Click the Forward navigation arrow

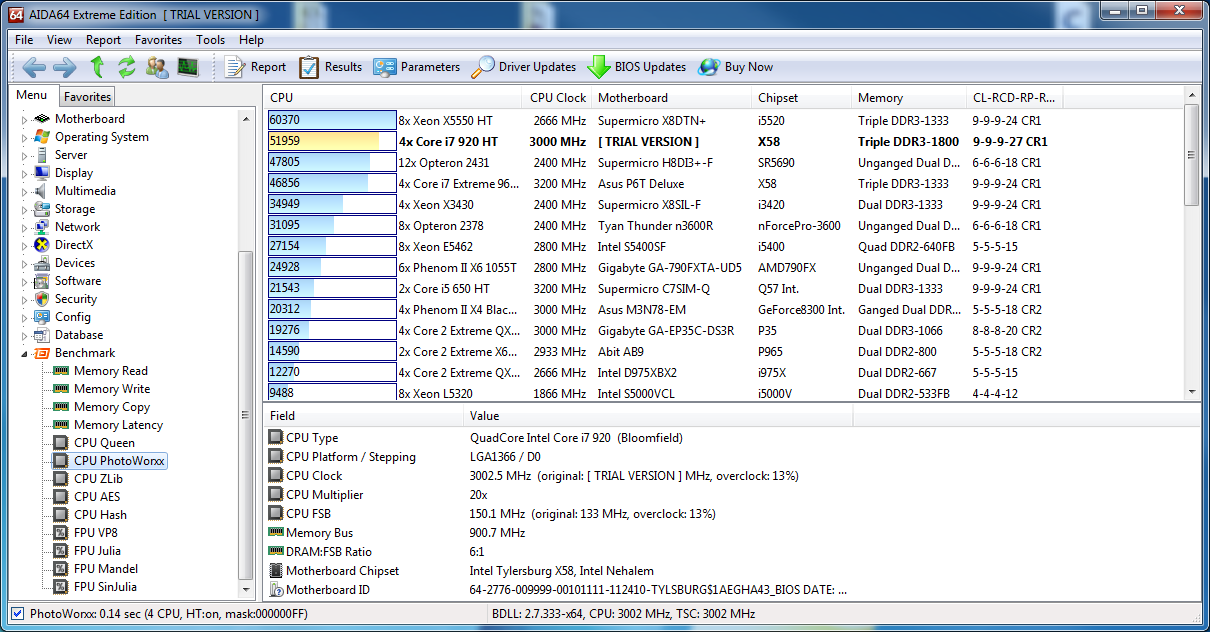pos(65,67)
